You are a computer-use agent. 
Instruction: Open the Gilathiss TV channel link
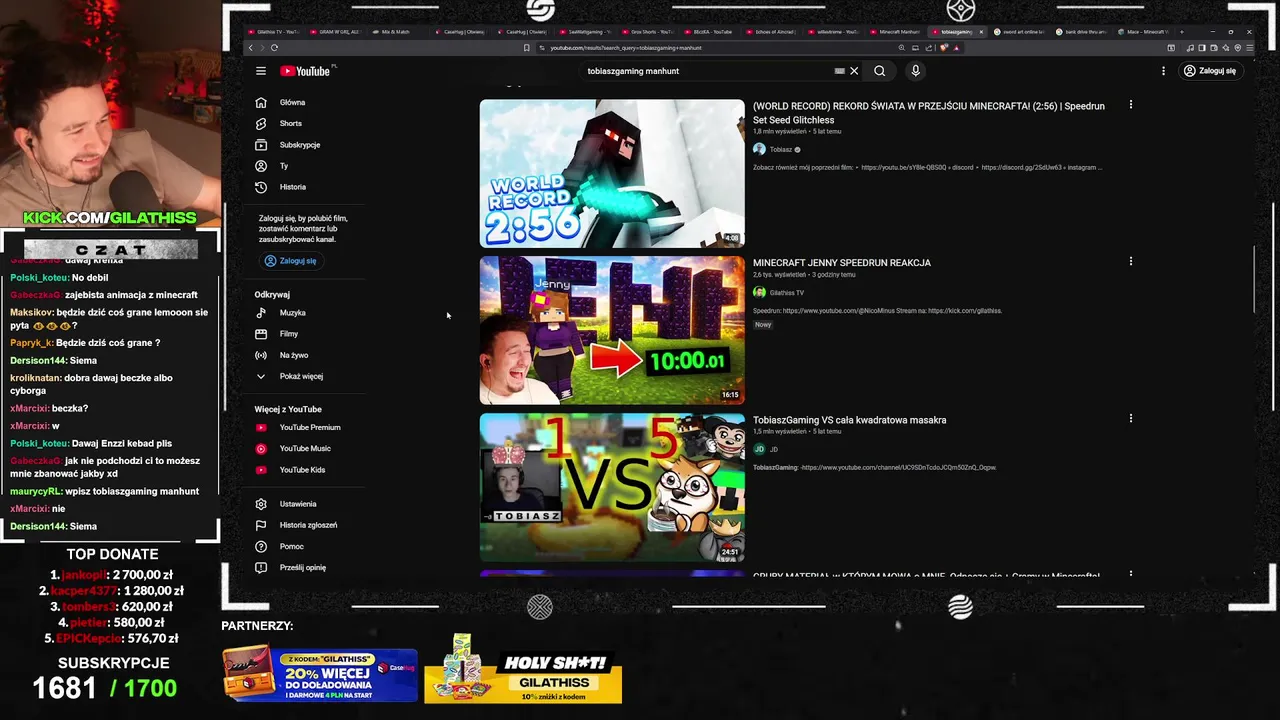(786, 293)
